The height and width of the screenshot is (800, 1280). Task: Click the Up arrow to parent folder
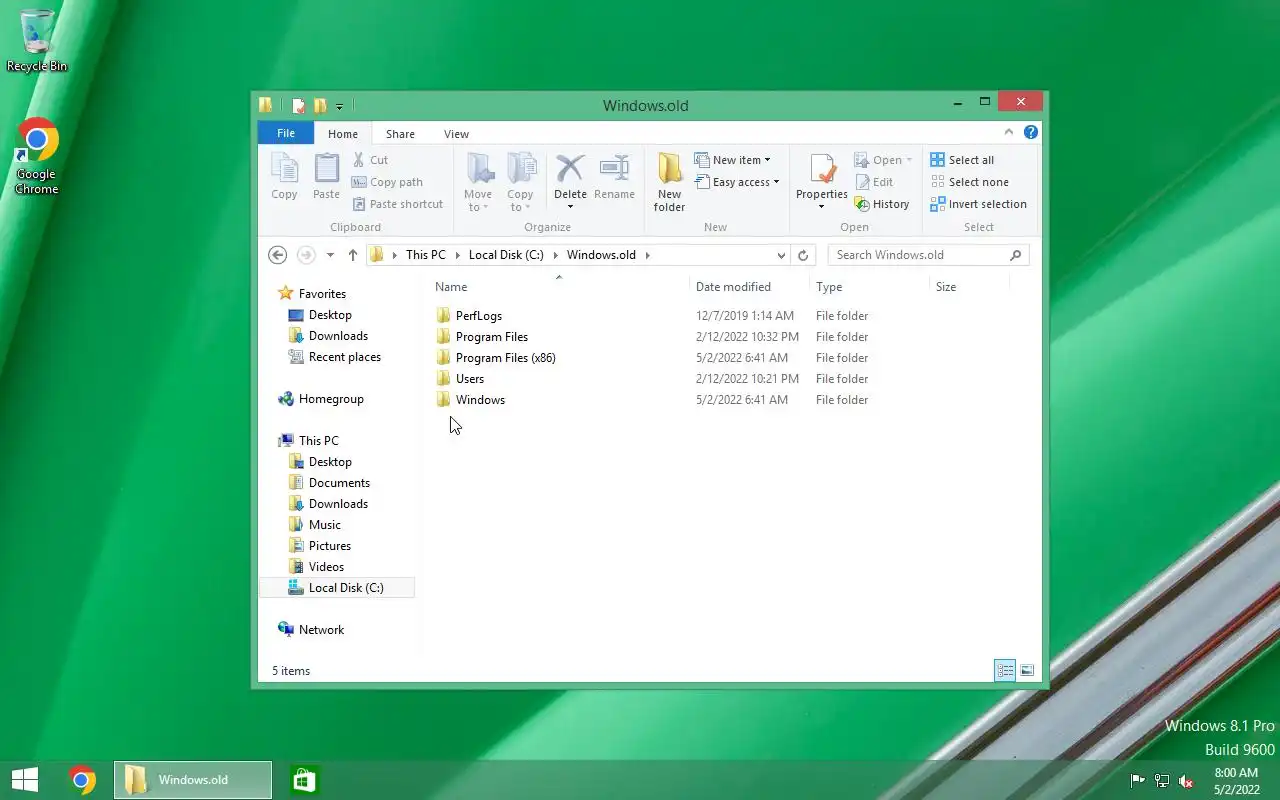click(352, 255)
